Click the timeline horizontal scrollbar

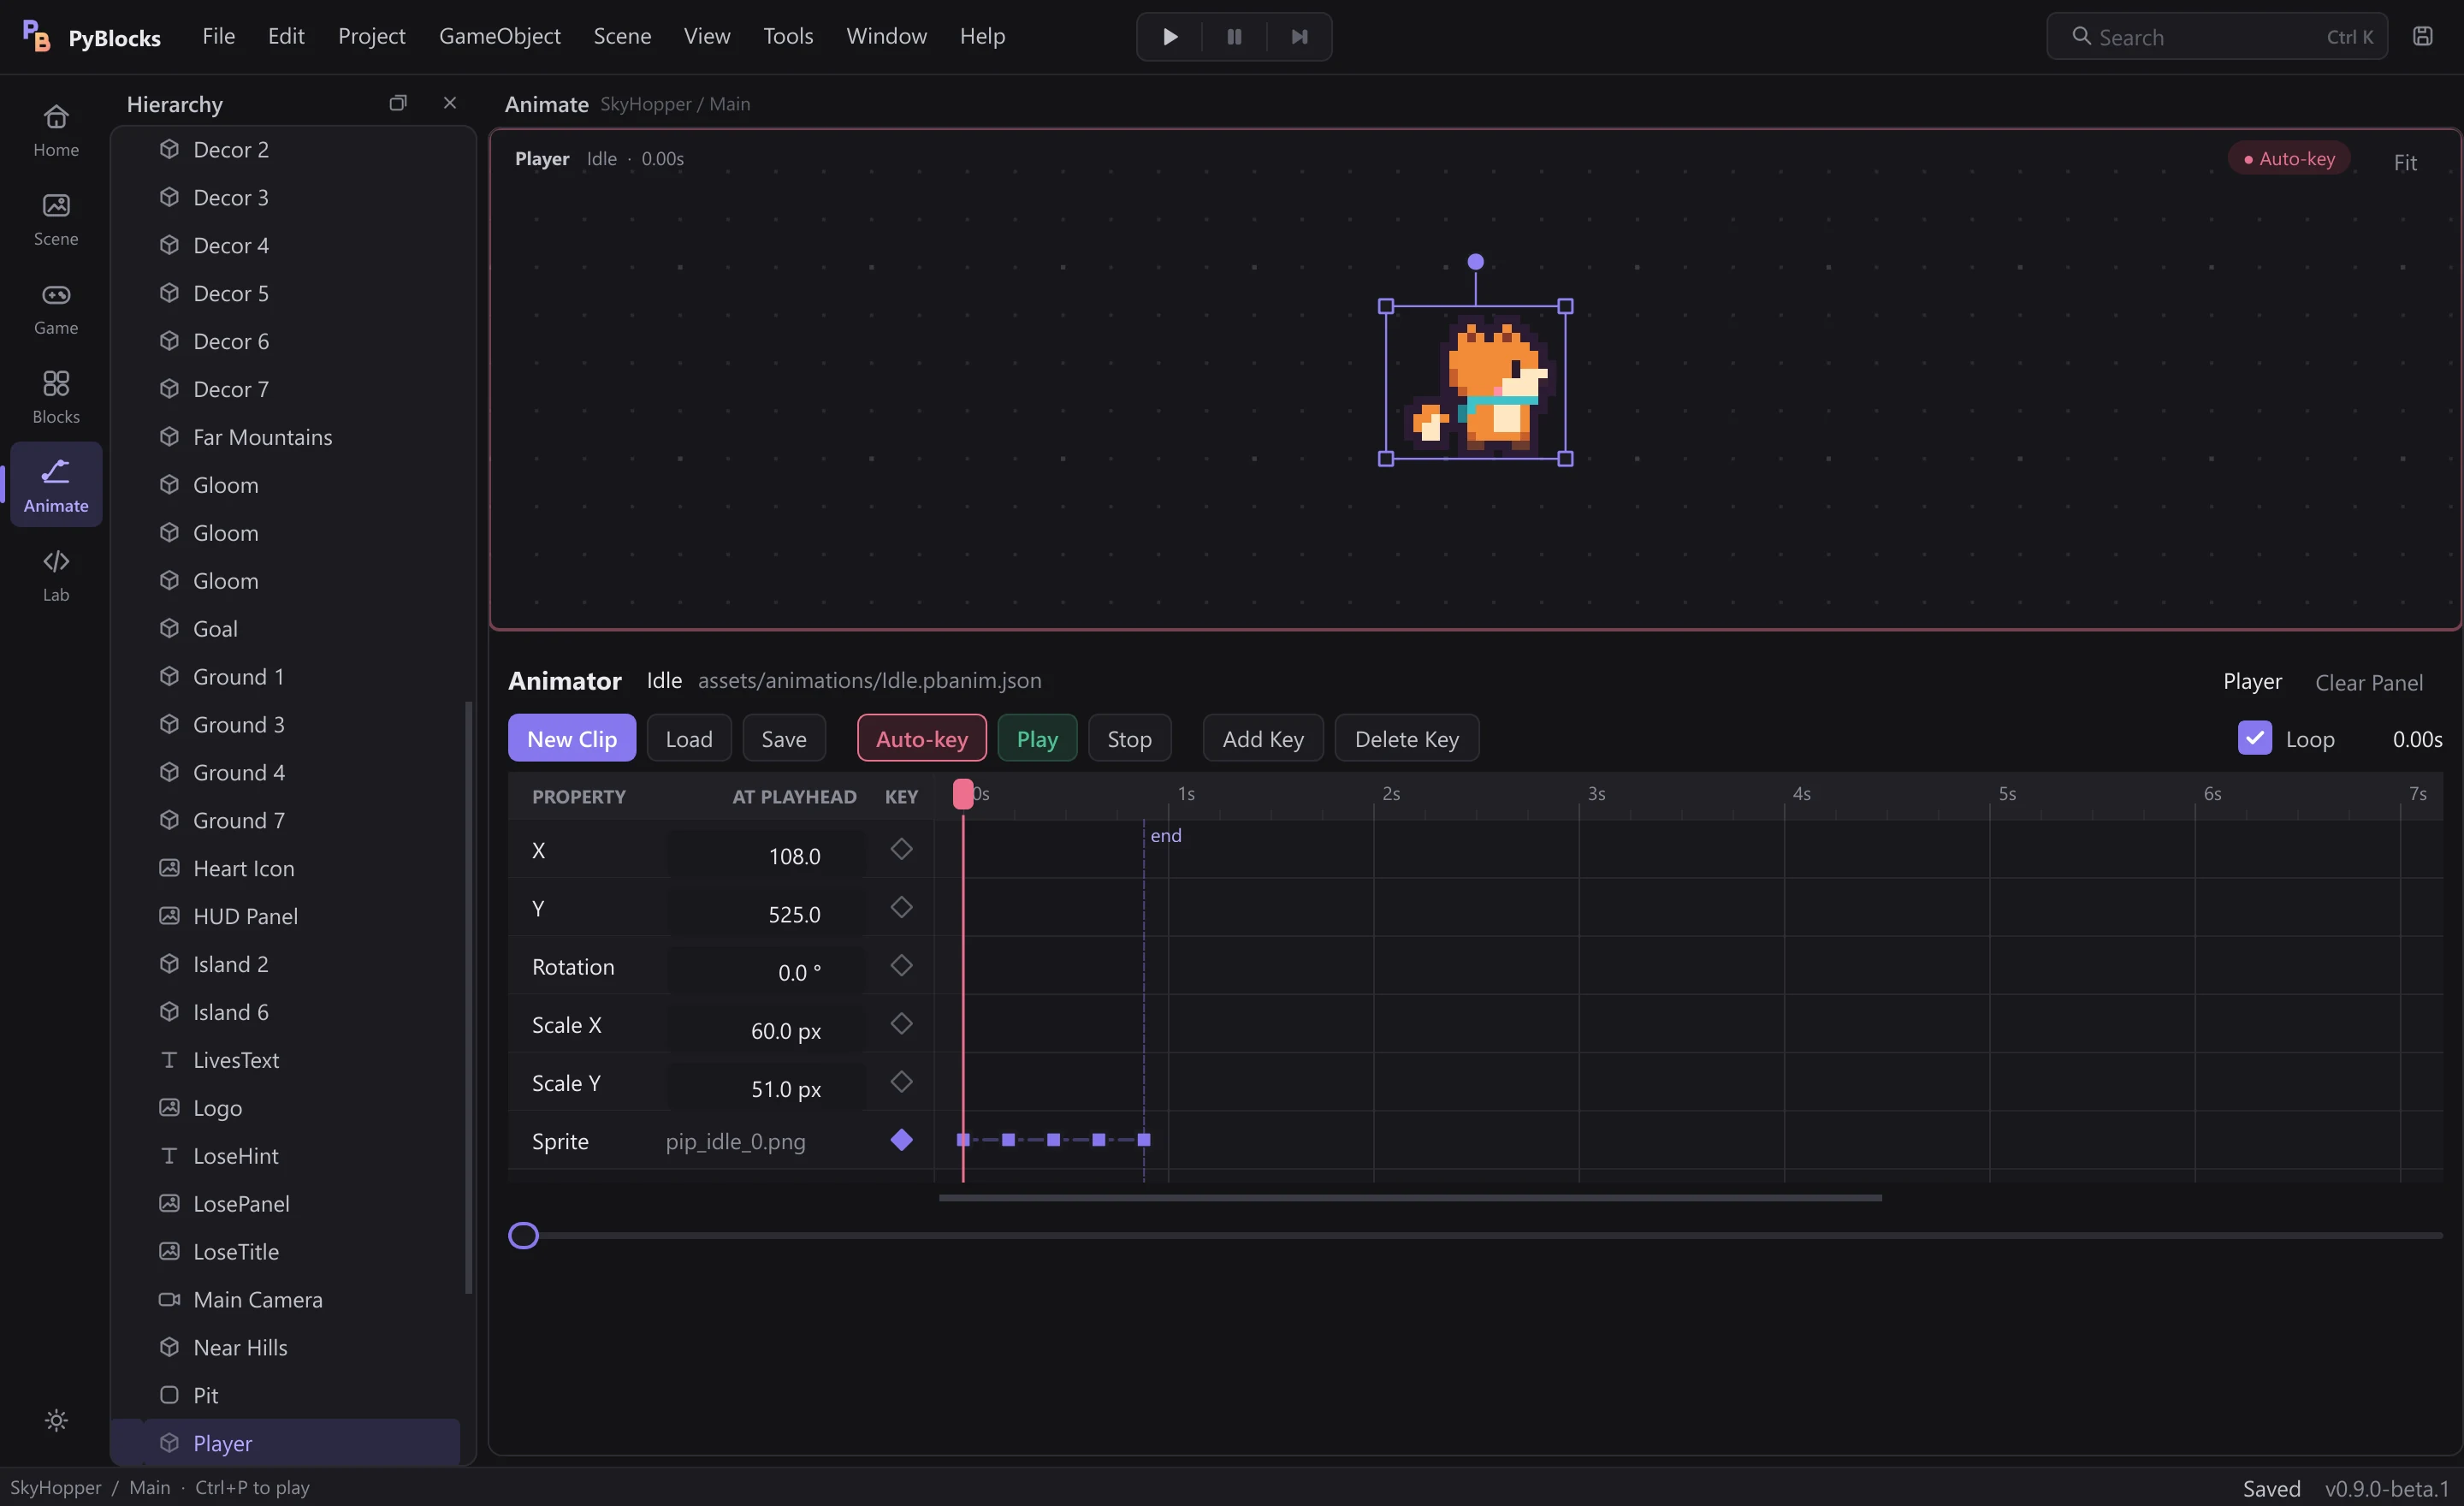pos(1410,1197)
